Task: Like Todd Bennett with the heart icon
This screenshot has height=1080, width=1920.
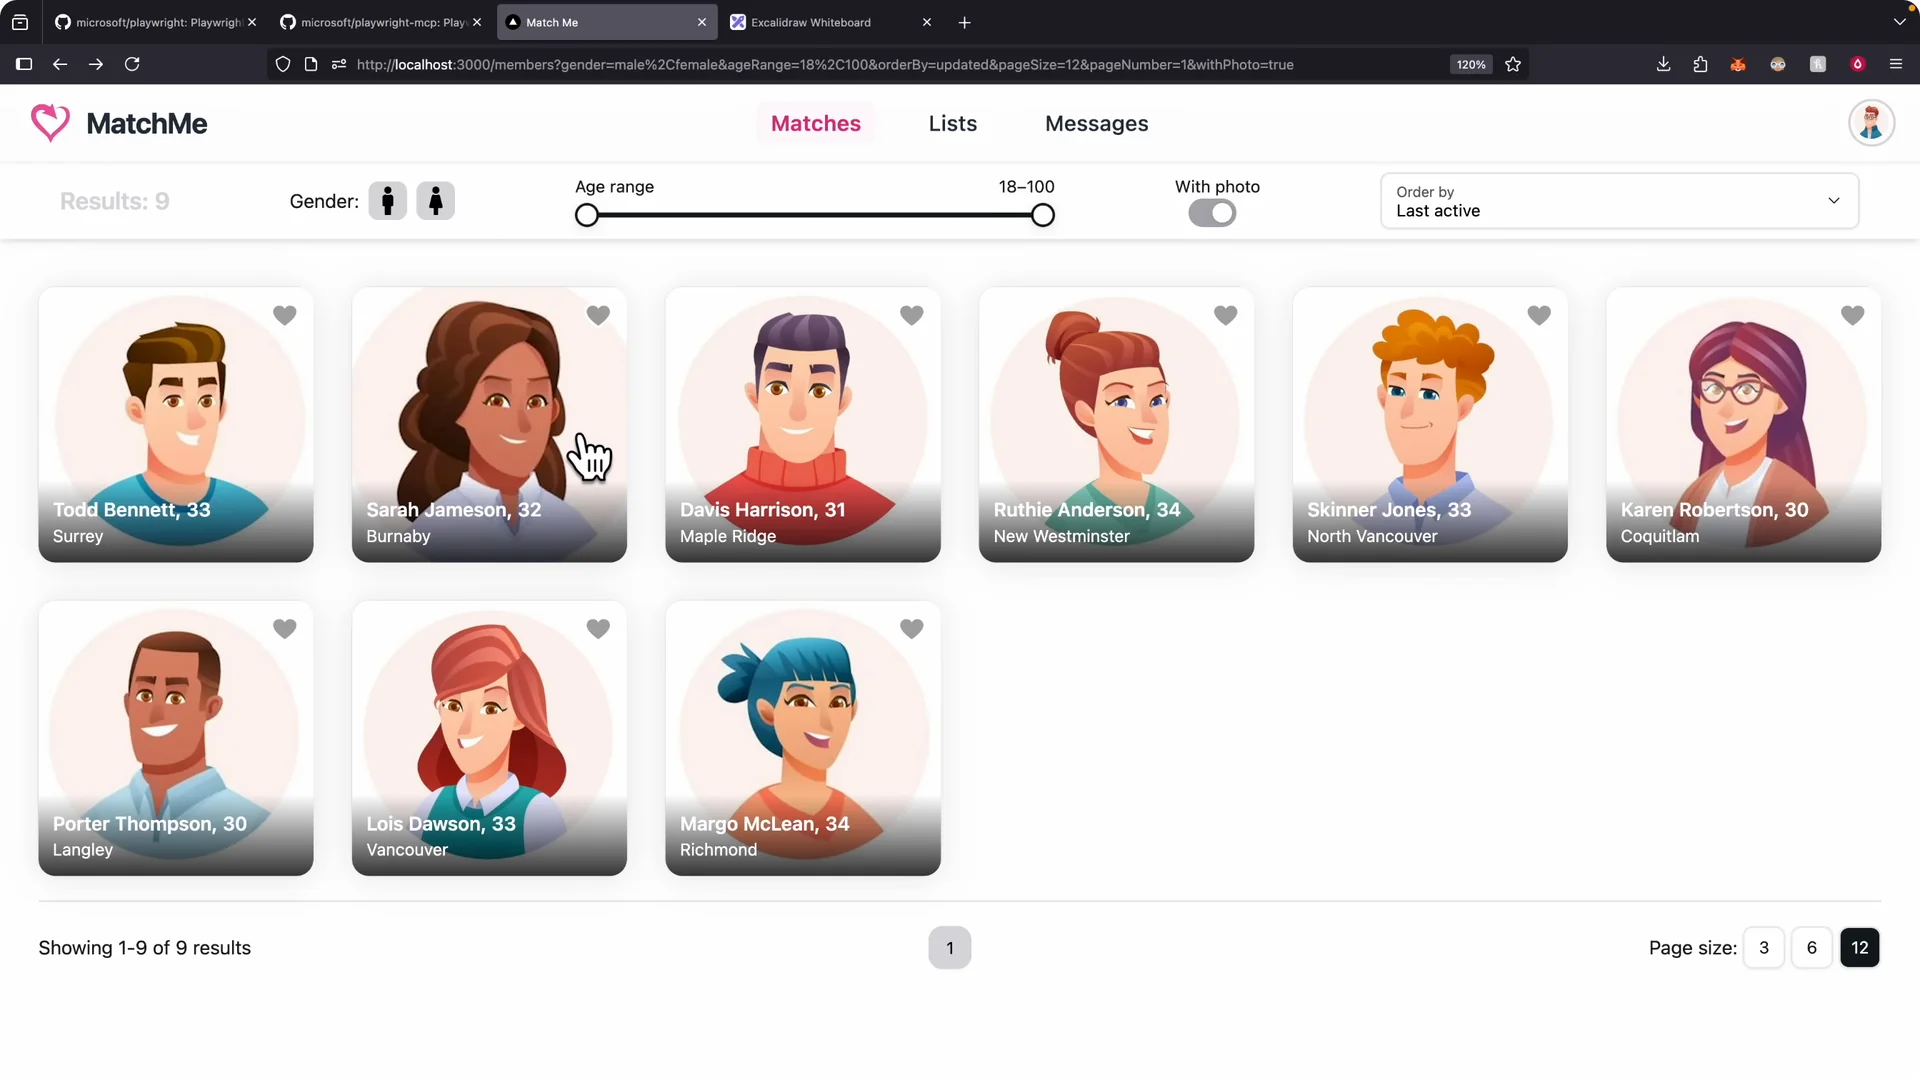Action: pos(285,315)
